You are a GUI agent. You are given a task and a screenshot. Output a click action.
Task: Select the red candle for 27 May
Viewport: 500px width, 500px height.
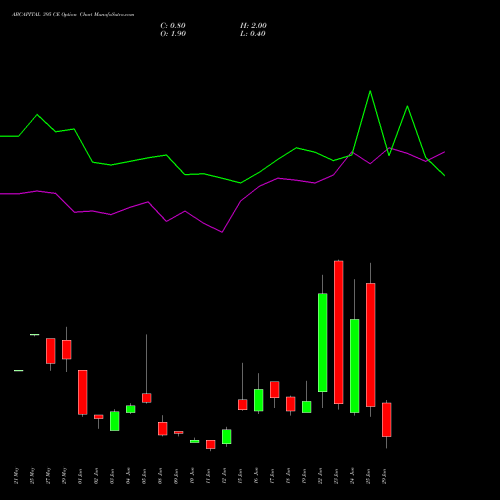pos(51,351)
